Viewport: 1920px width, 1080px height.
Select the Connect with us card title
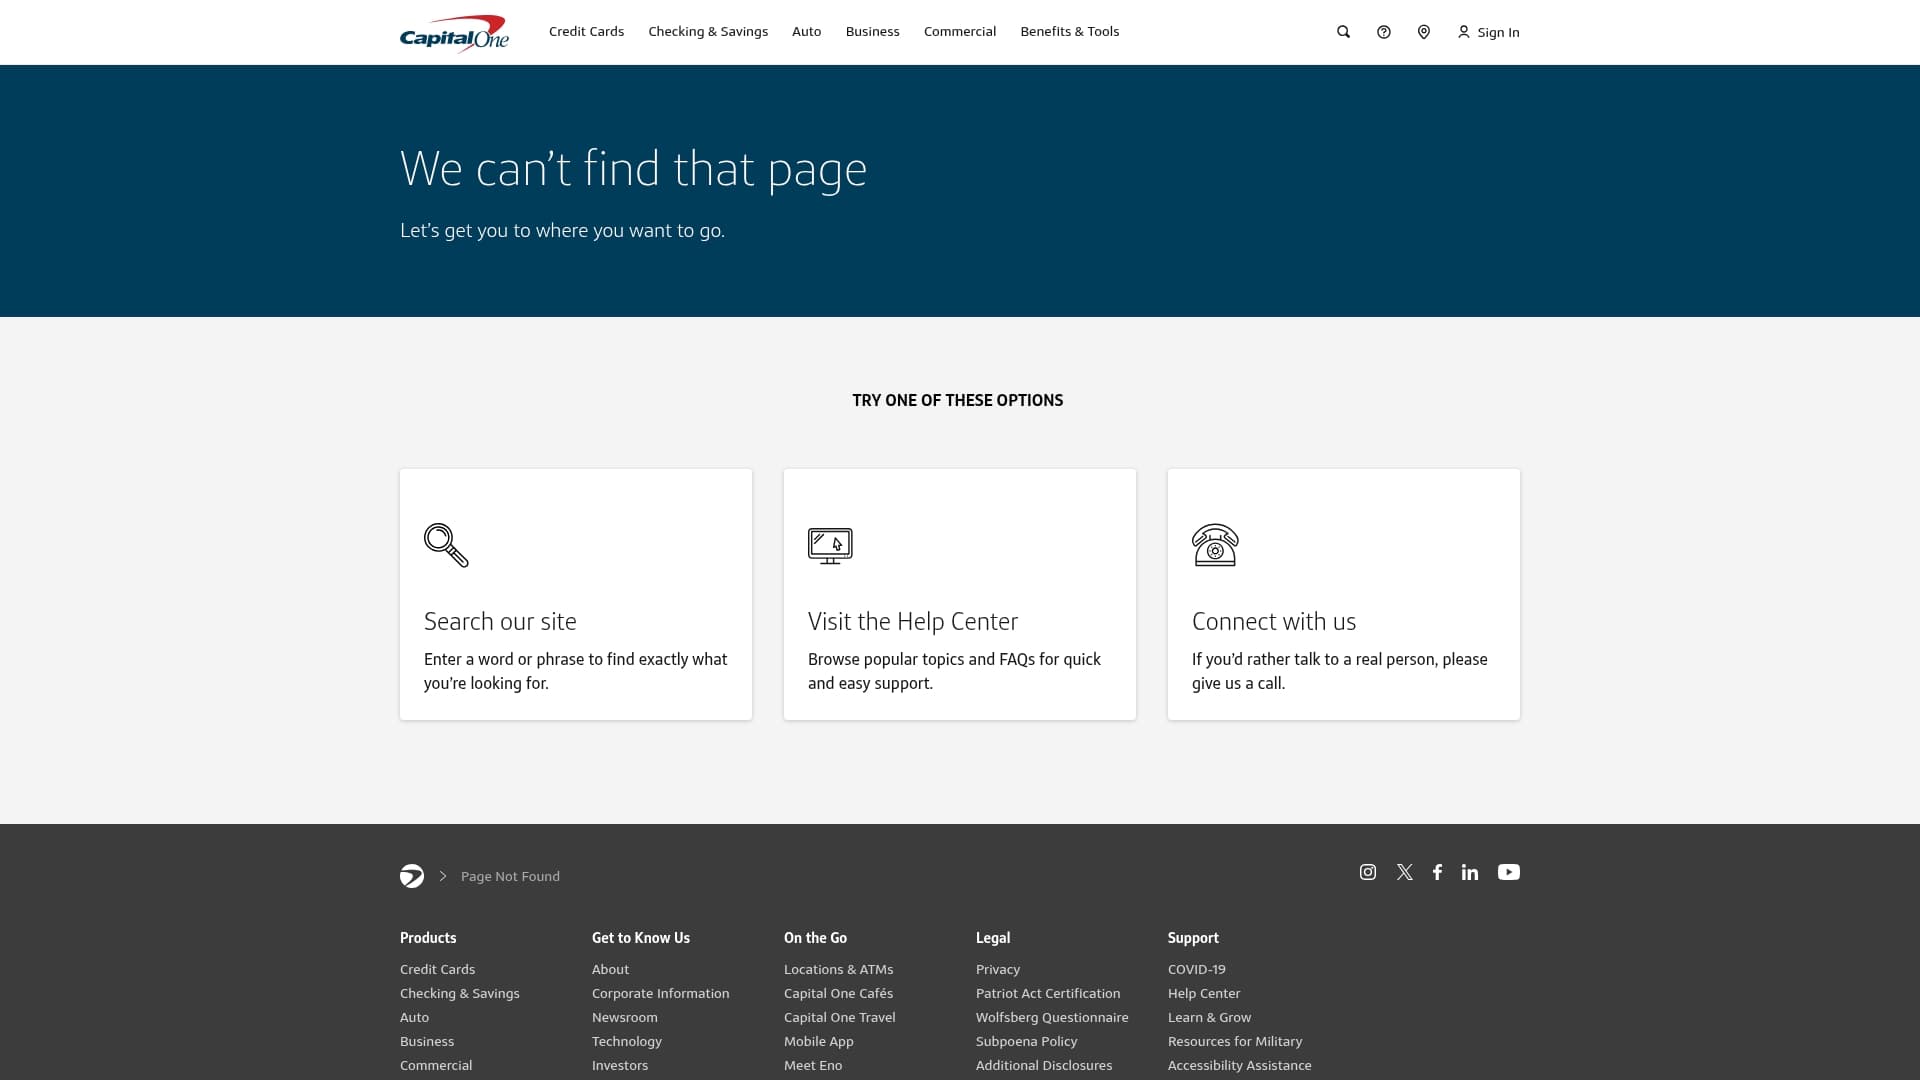tap(1274, 621)
